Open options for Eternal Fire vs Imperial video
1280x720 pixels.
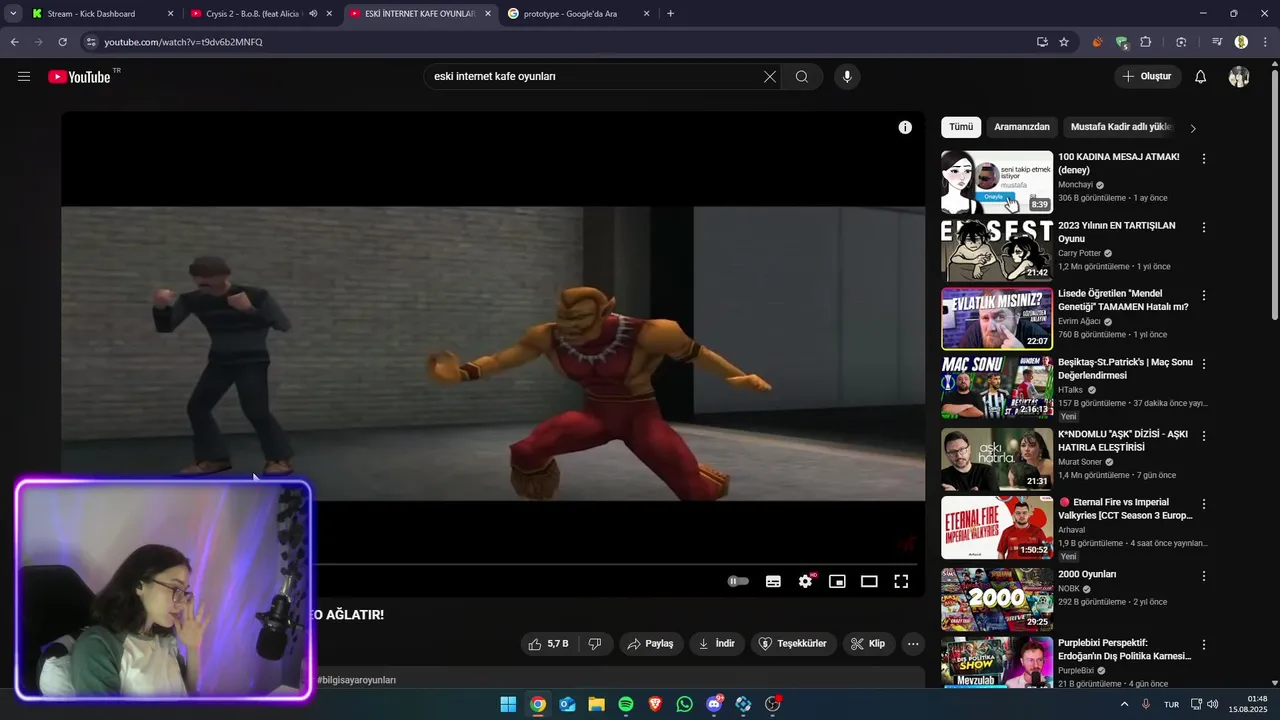1204,504
